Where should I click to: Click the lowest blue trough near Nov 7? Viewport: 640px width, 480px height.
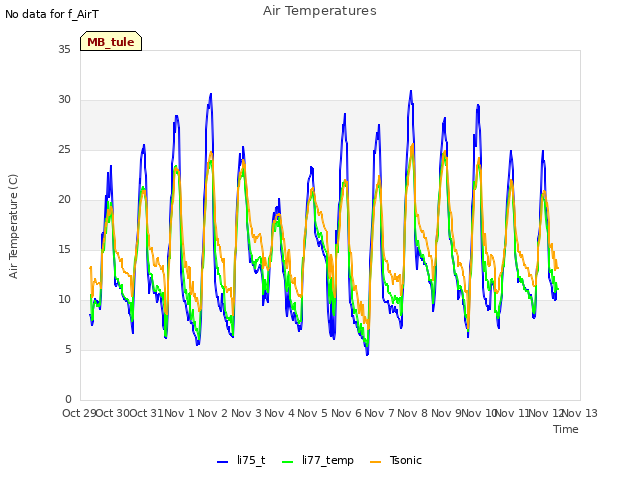click(x=367, y=354)
